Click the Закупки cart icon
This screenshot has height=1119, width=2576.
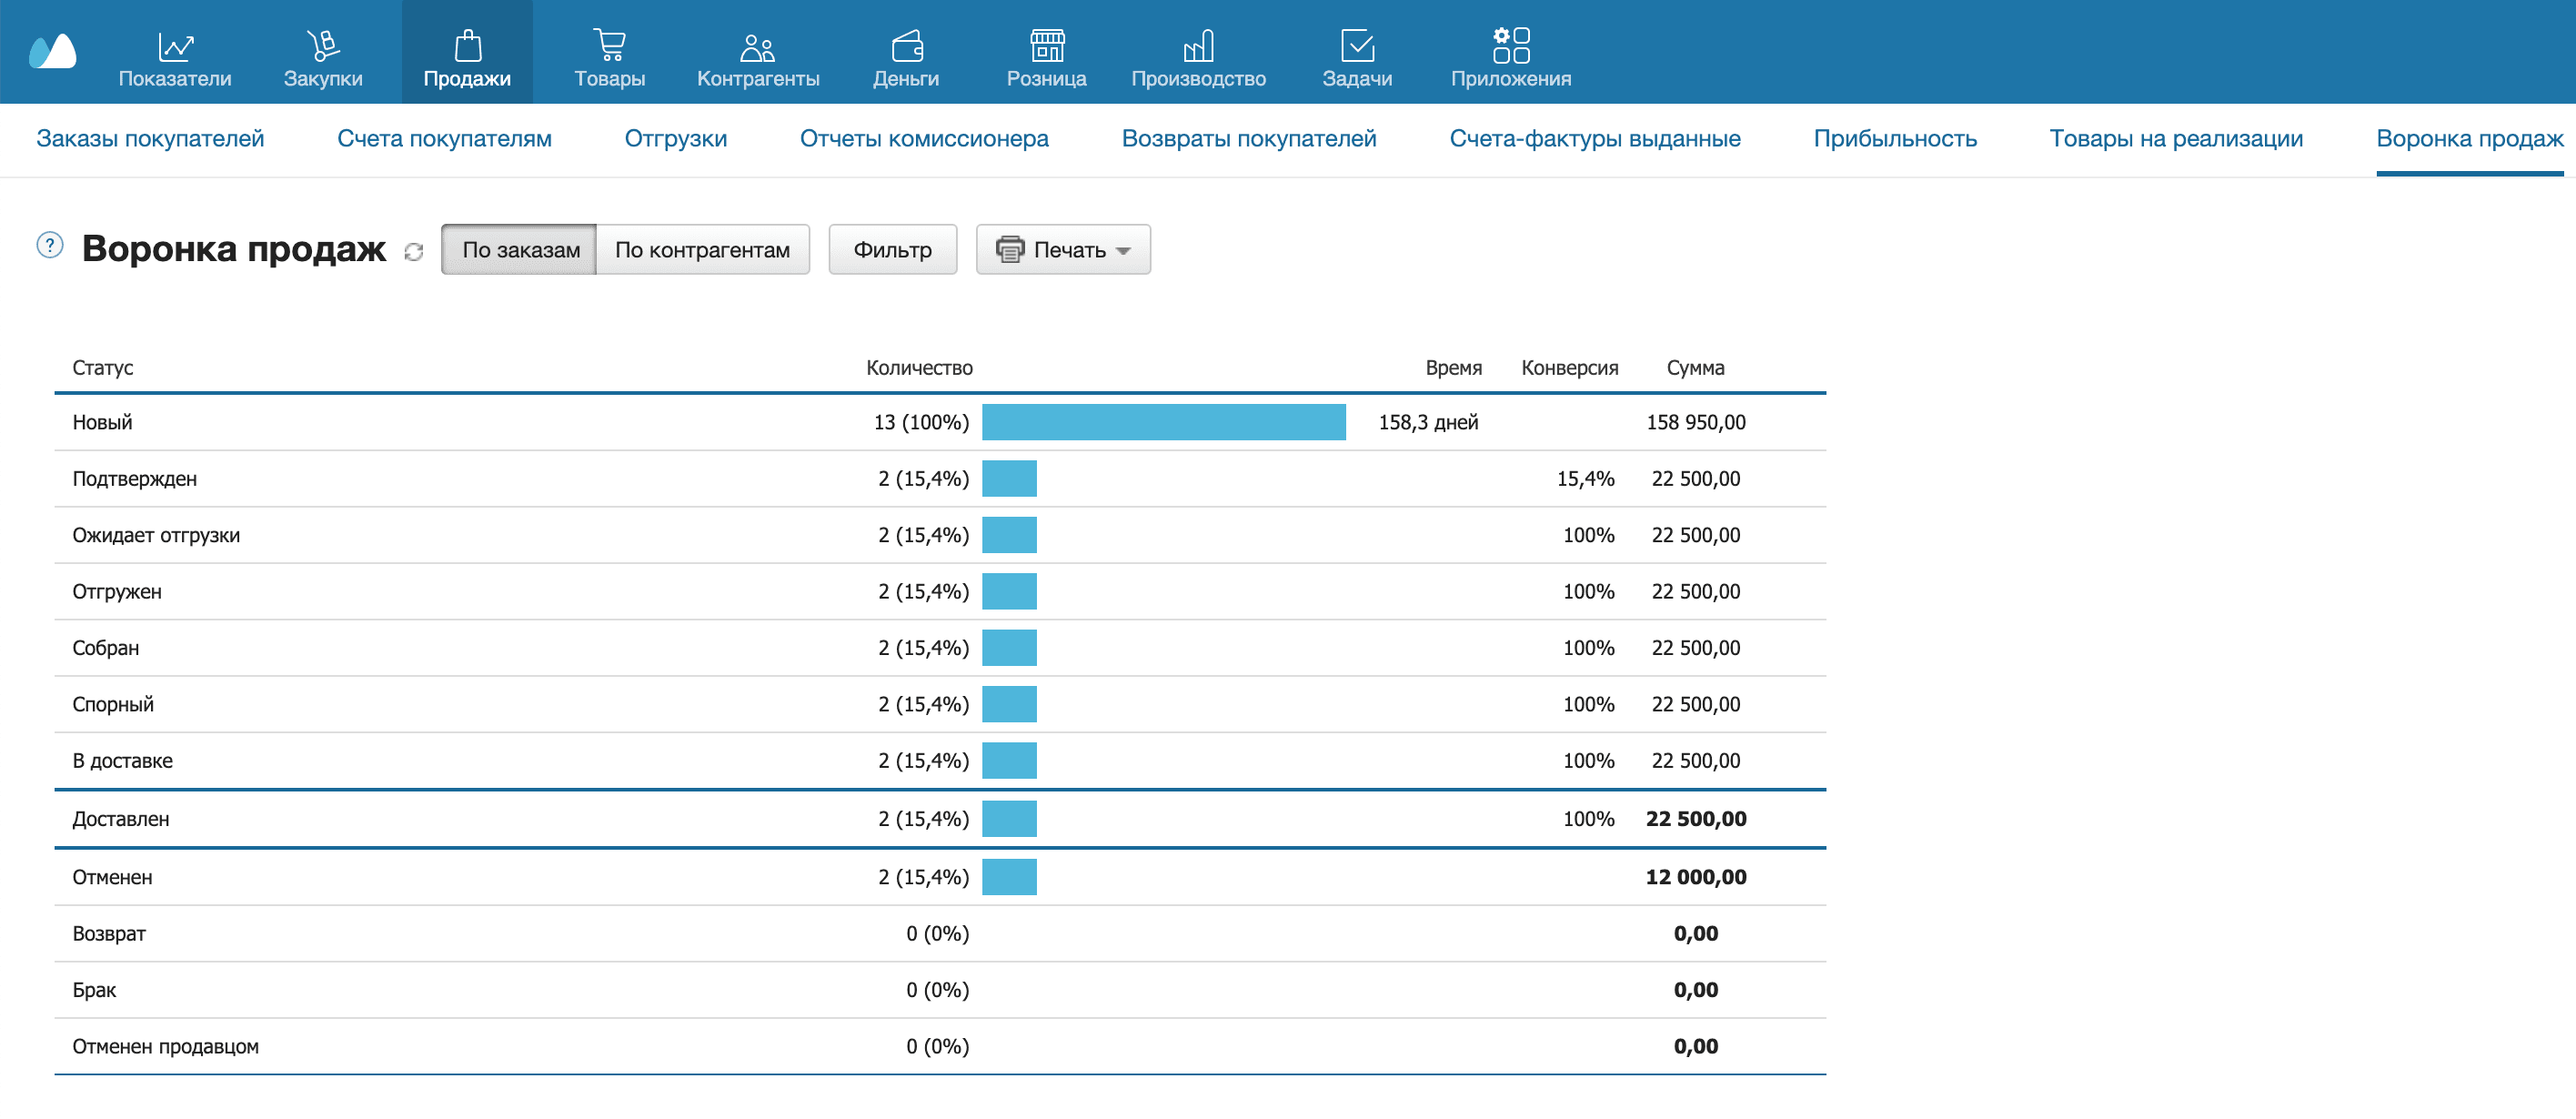coord(322,46)
